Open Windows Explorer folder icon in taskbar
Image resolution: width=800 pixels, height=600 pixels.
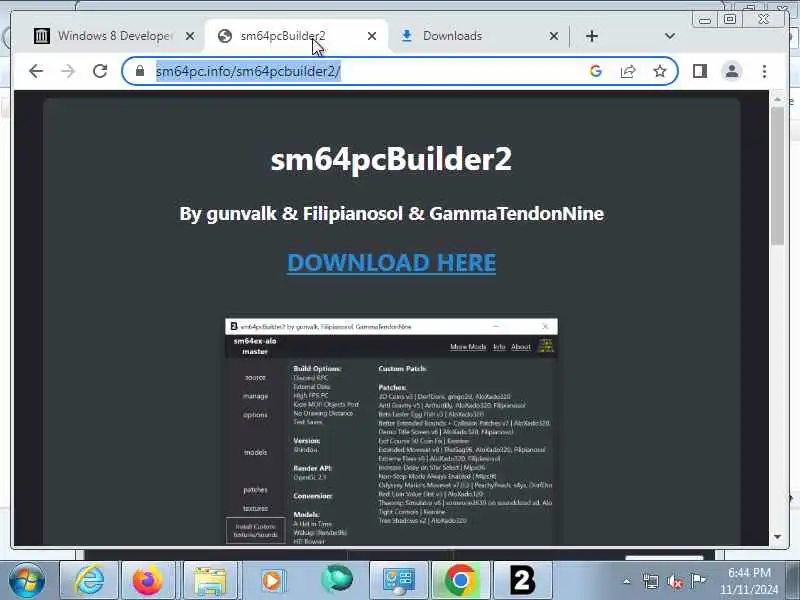coord(210,580)
